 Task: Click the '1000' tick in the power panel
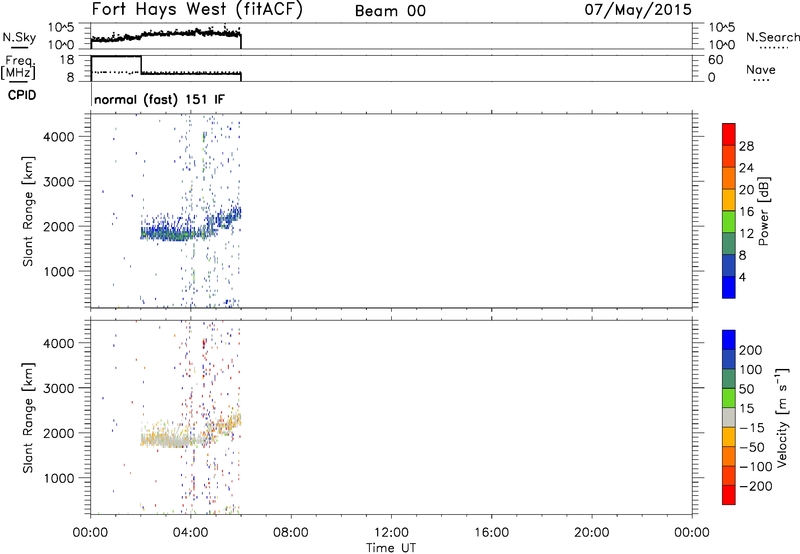pos(59,272)
